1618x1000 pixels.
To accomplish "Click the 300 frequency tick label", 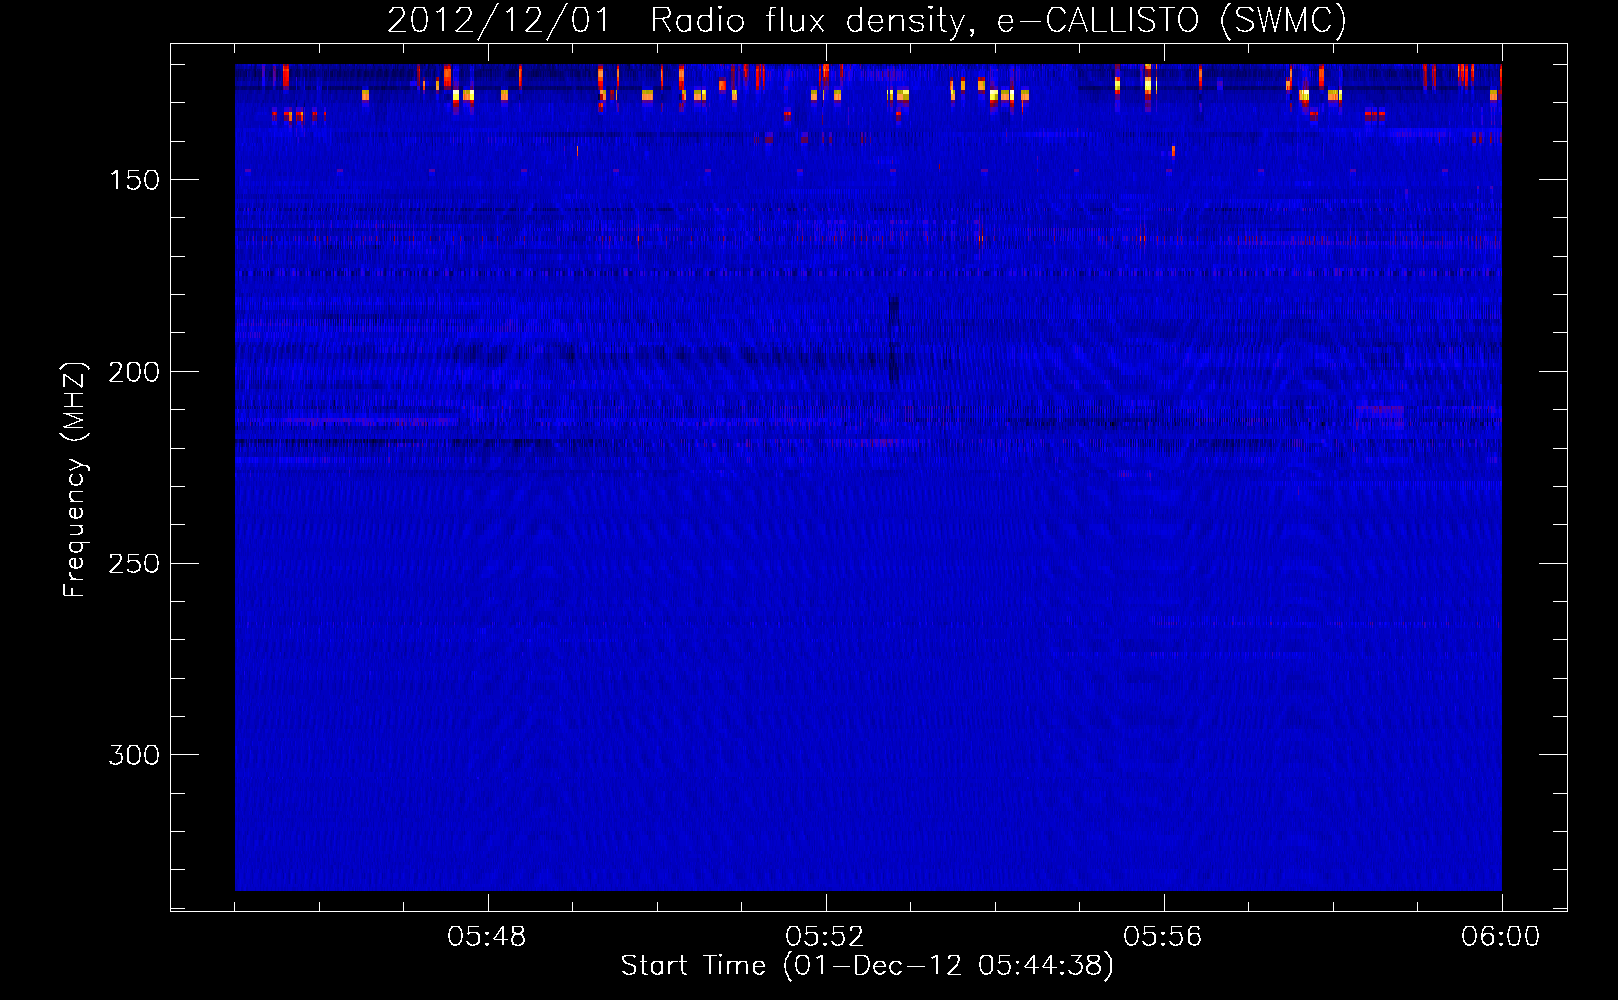I will (134, 755).
